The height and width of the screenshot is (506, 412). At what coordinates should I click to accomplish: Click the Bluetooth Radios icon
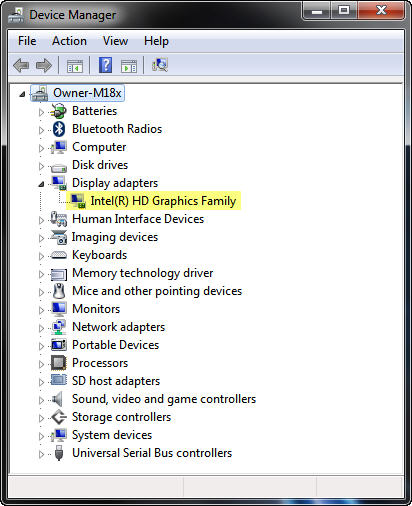(x=59, y=129)
